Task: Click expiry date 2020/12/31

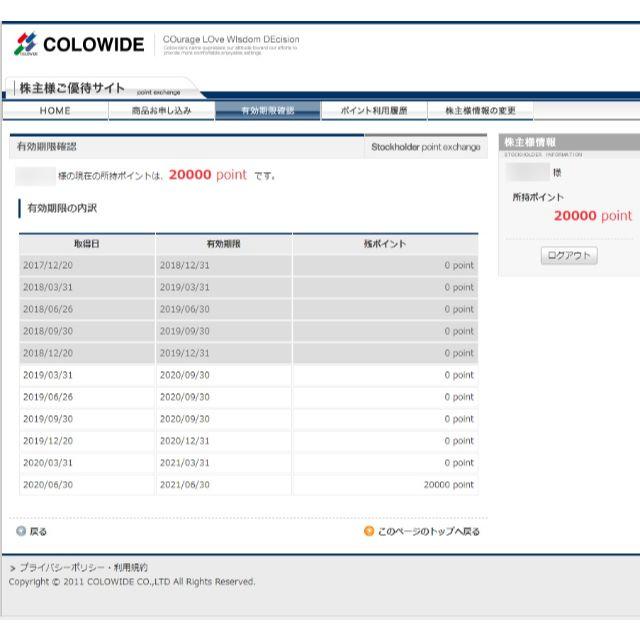Action: [x=184, y=441]
